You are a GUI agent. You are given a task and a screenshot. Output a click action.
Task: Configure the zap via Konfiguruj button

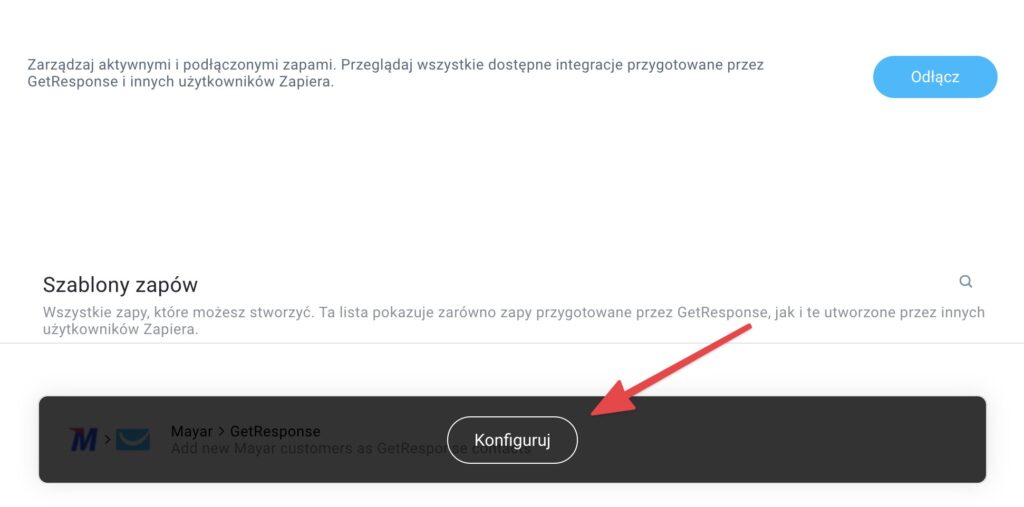[x=512, y=440]
